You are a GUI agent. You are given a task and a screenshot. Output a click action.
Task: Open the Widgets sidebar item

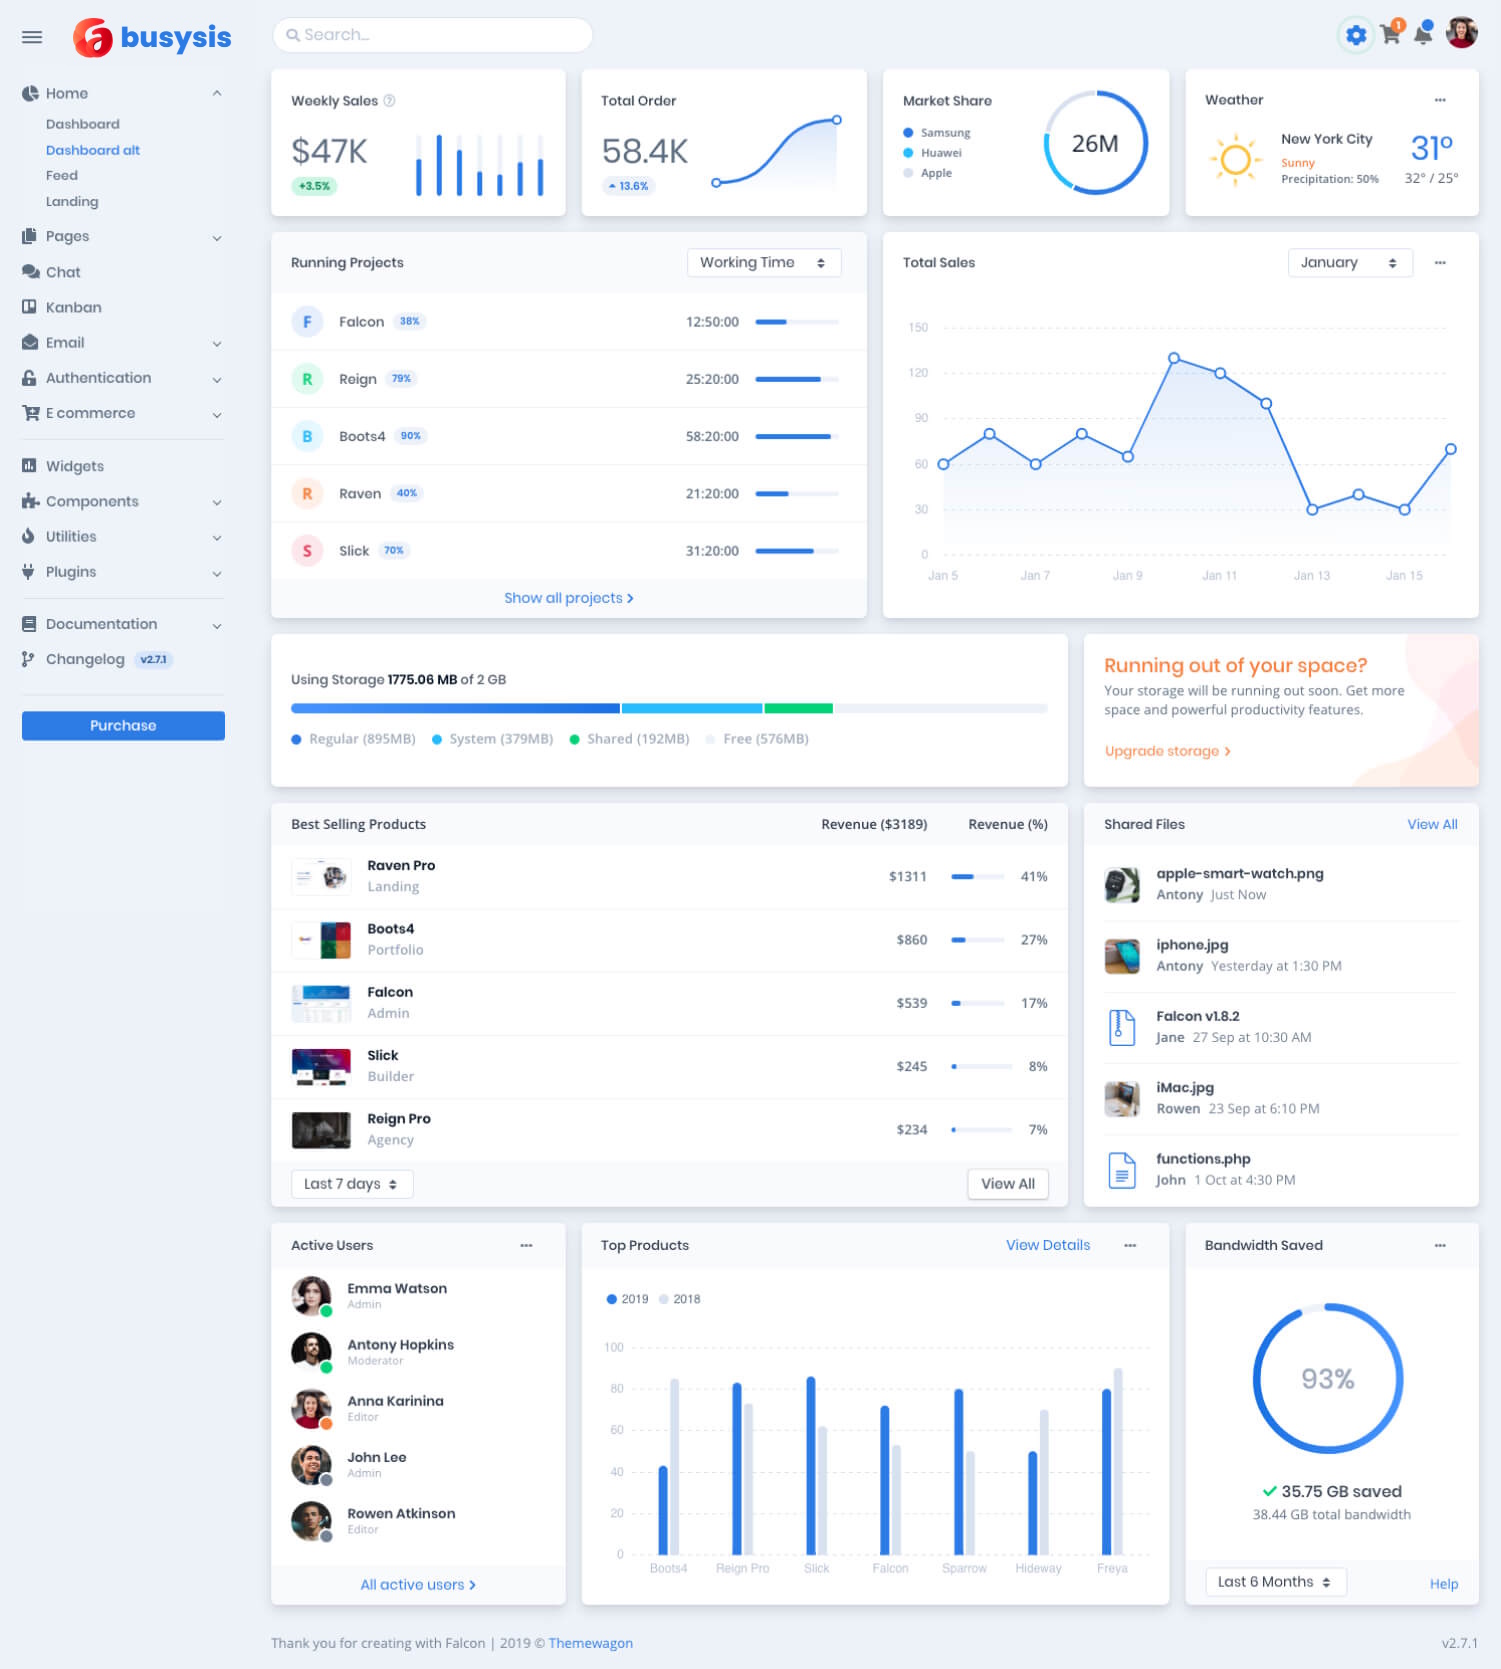pos(74,466)
